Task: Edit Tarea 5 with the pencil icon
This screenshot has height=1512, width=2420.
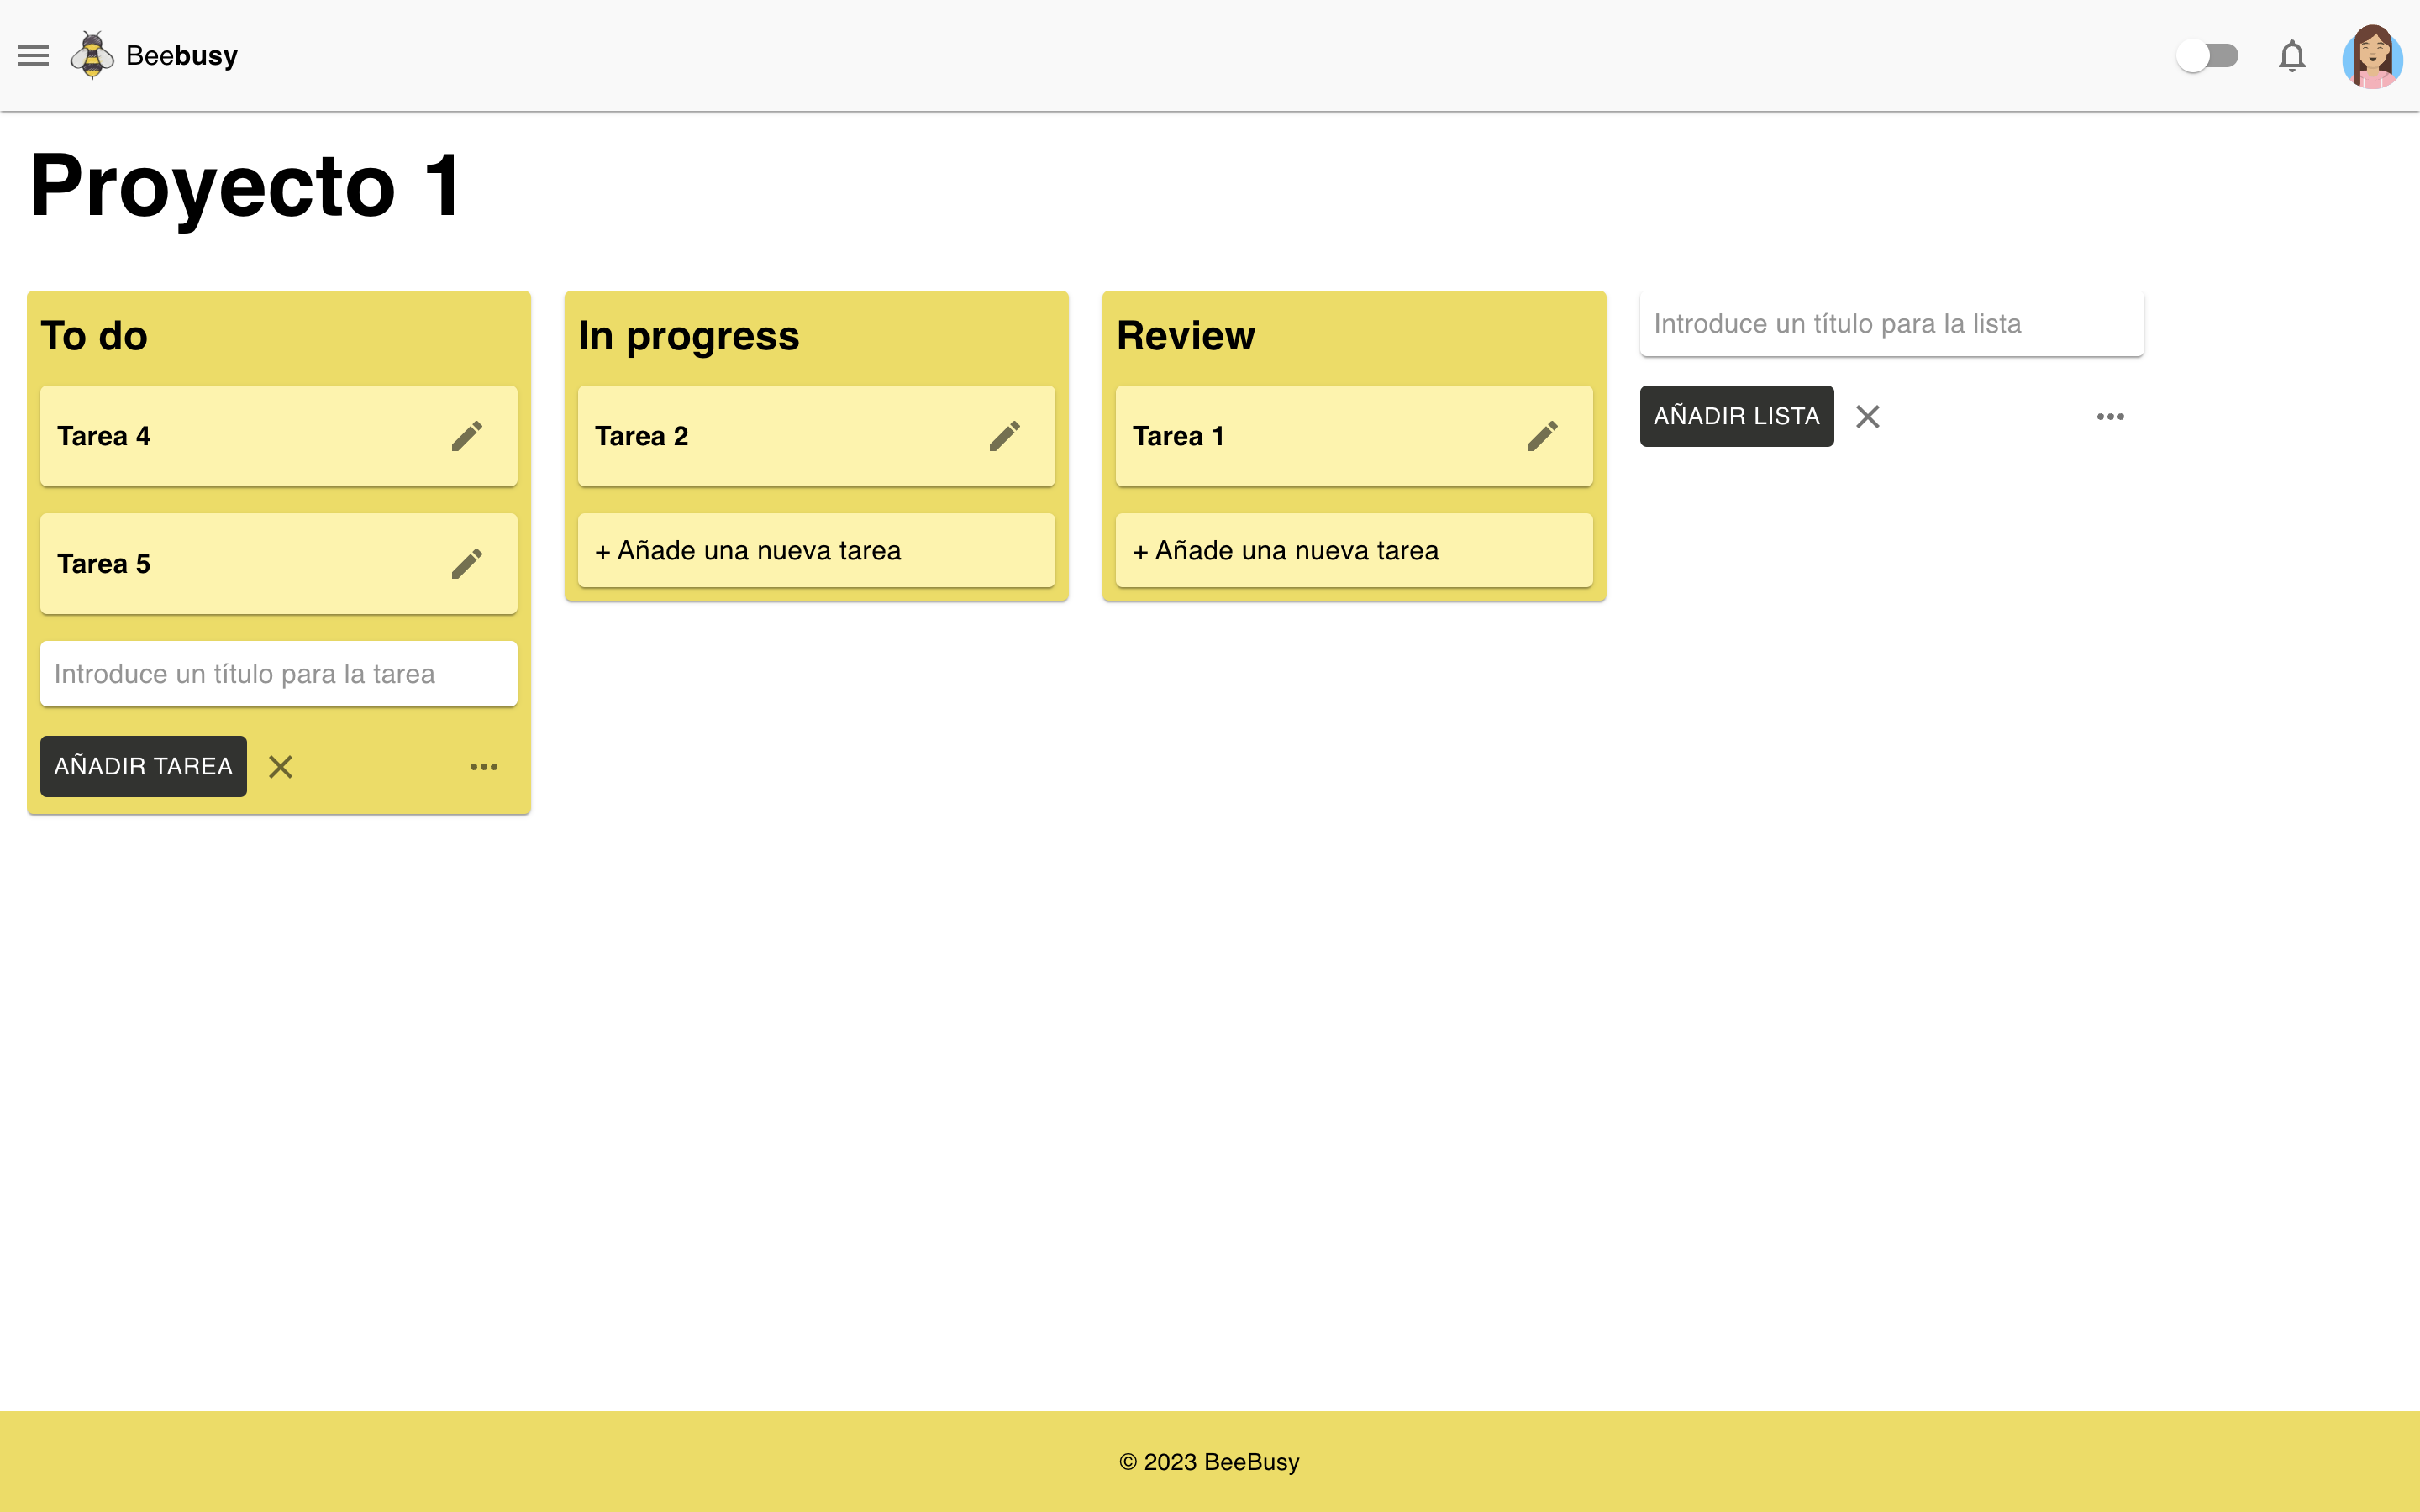Action: pyautogui.click(x=468, y=563)
